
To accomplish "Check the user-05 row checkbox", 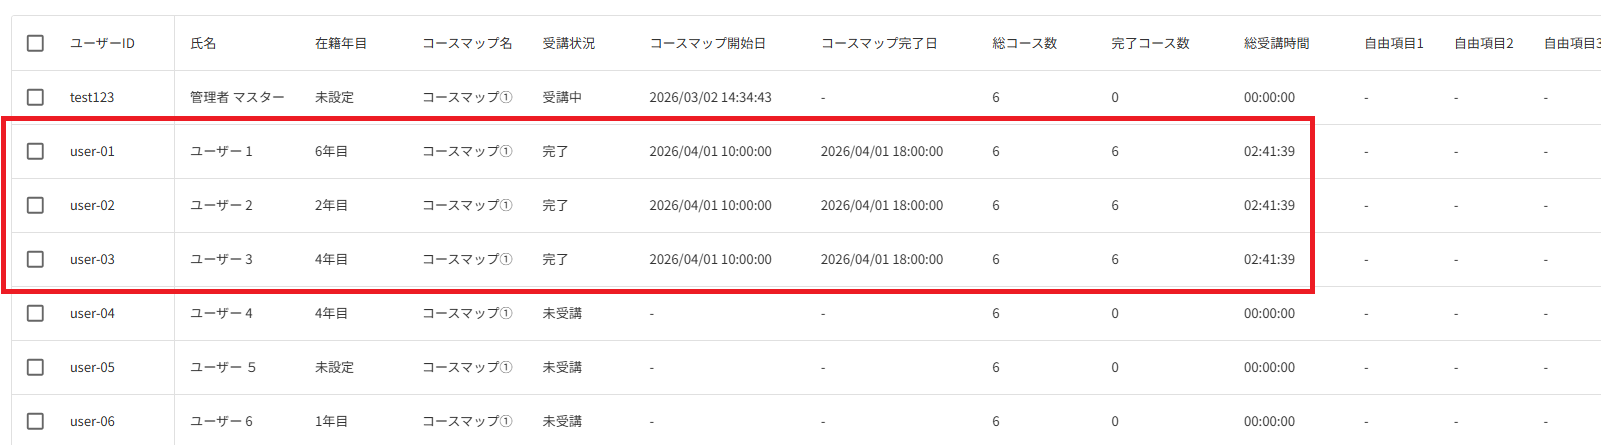I will pos(35,367).
